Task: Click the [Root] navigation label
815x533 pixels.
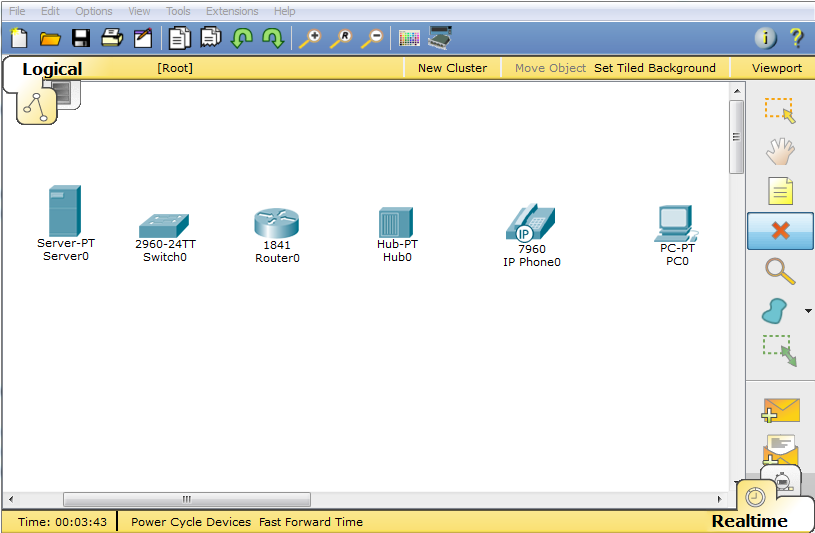Action: [x=175, y=68]
